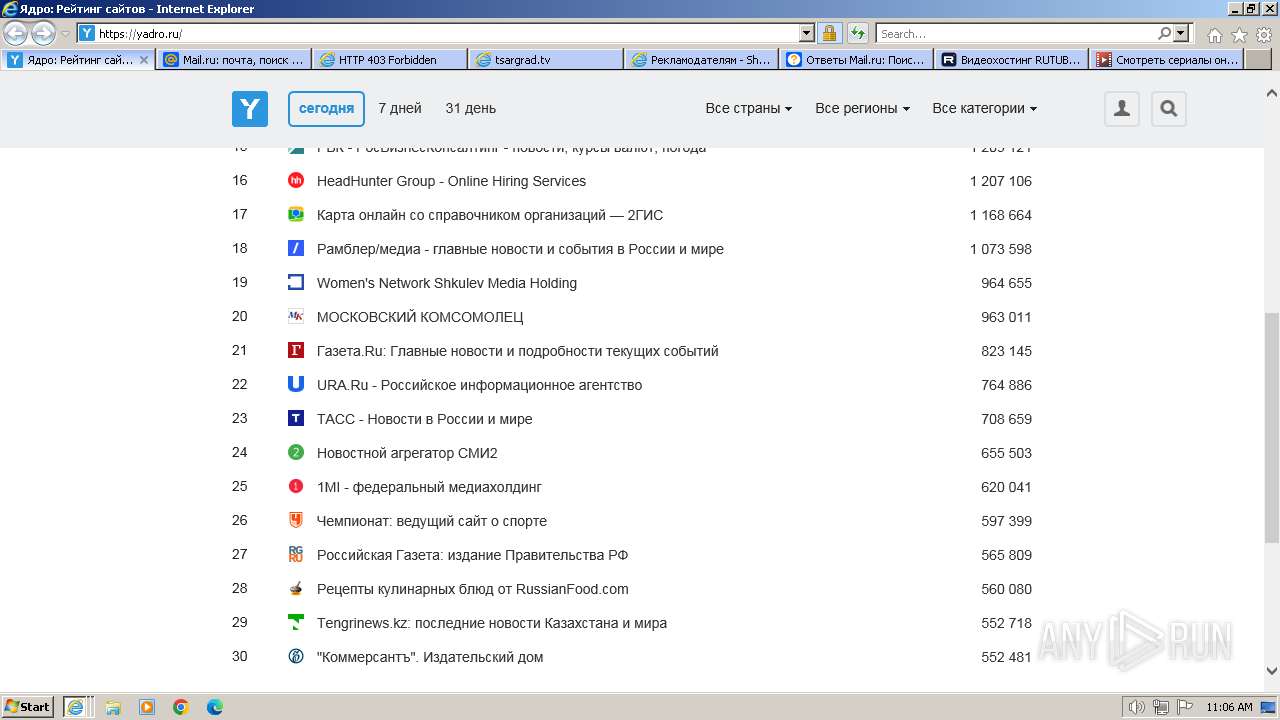
Task: Click the Rossiyskaya Gazeta favicon
Action: [x=296, y=555]
